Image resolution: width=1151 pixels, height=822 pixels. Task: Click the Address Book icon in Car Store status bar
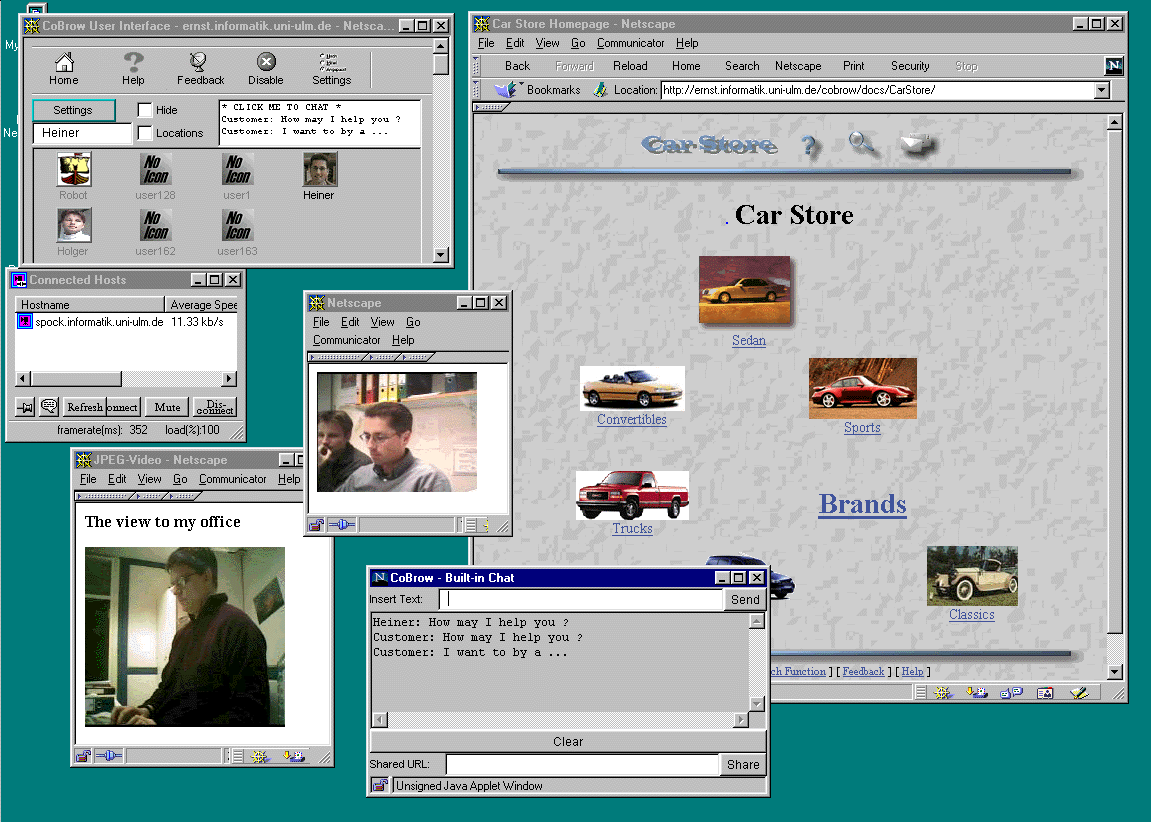[x=1045, y=692]
